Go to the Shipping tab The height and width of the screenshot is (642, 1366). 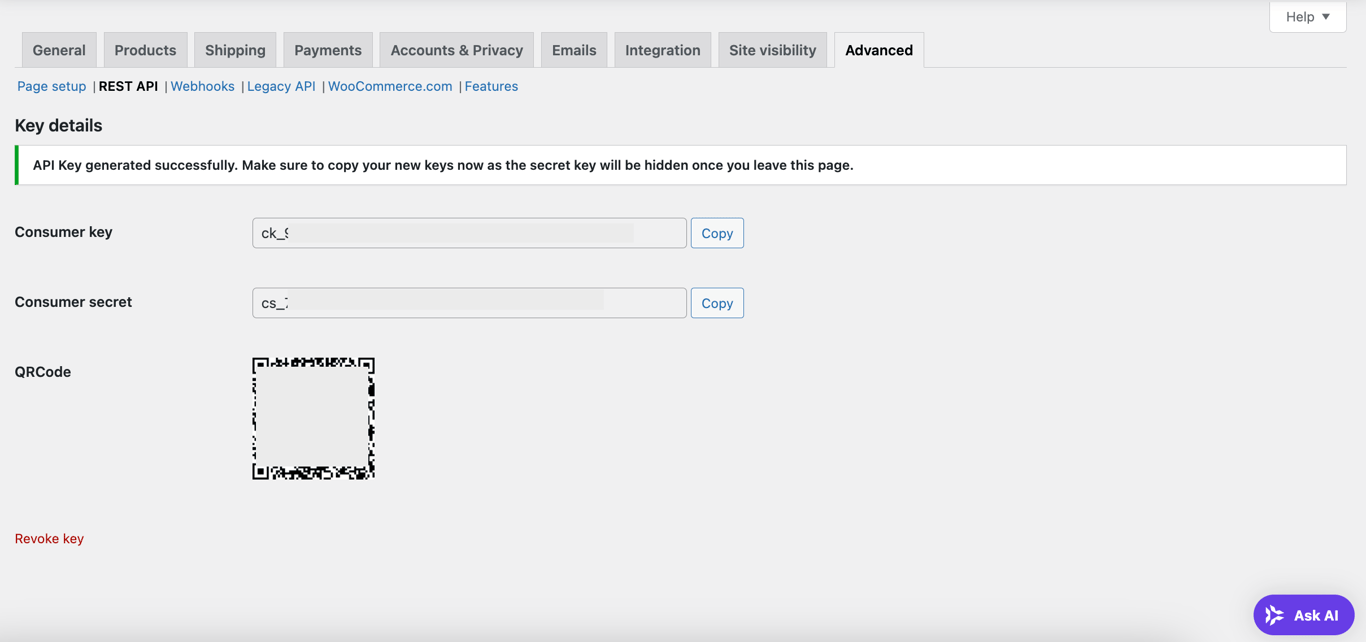[x=234, y=49]
